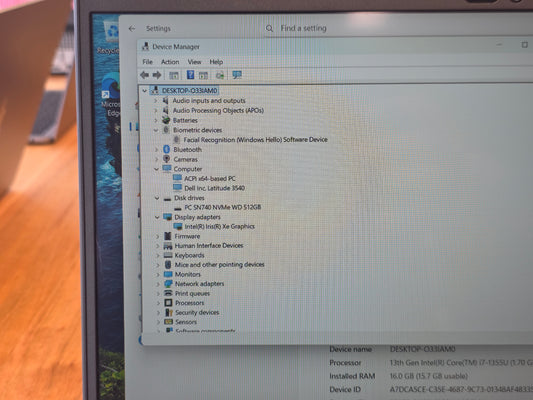The image size is (533, 400).
Task: Select ACPI x64-based PC entry
Action: click(x=210, y=178)
